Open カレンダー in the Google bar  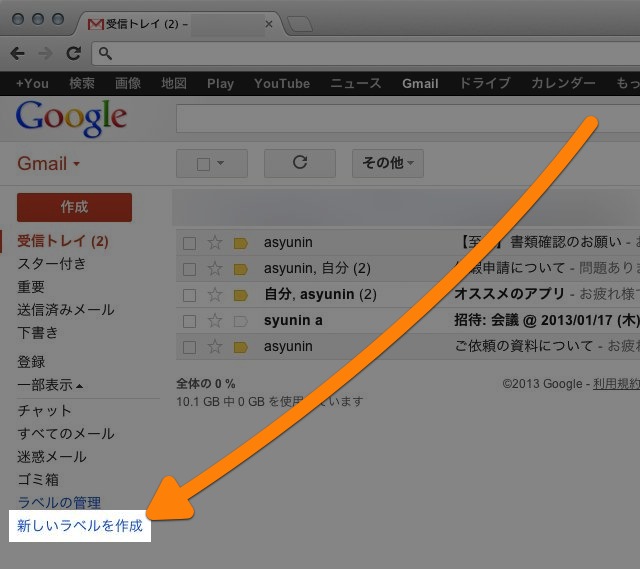pyautogui.click(x=563, y=83)
